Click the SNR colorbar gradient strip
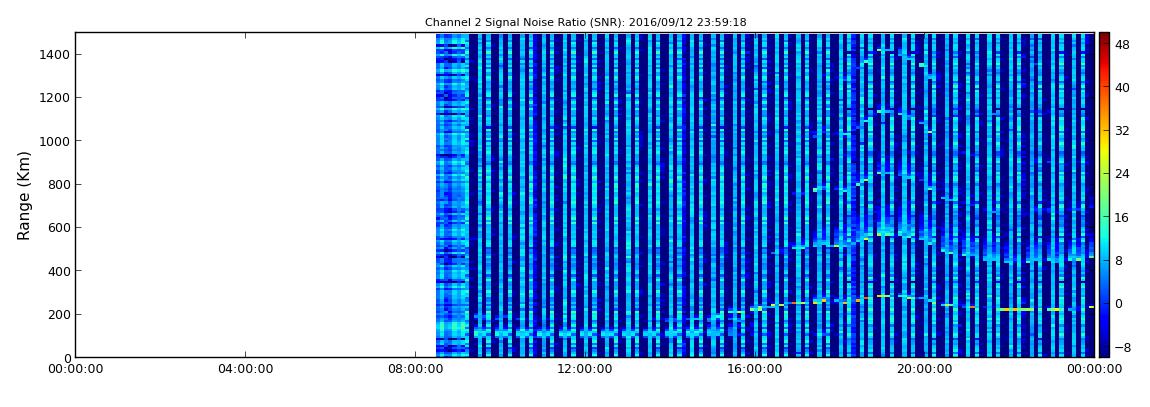The height and width of the screenshot is (407, 1150). pos(1104,195)
